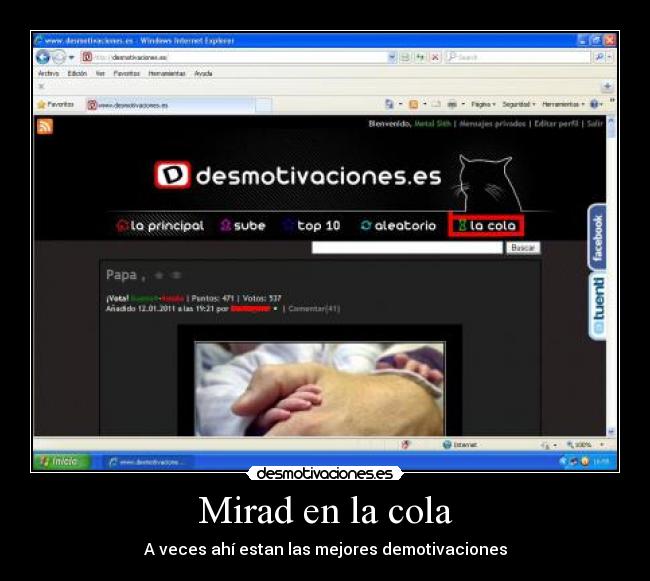The width and height of the screenshot is (650, 581).
Task: Select the www.desmotivaciones taskbar item
Action: pyautogui.click(x=150, y=462)
